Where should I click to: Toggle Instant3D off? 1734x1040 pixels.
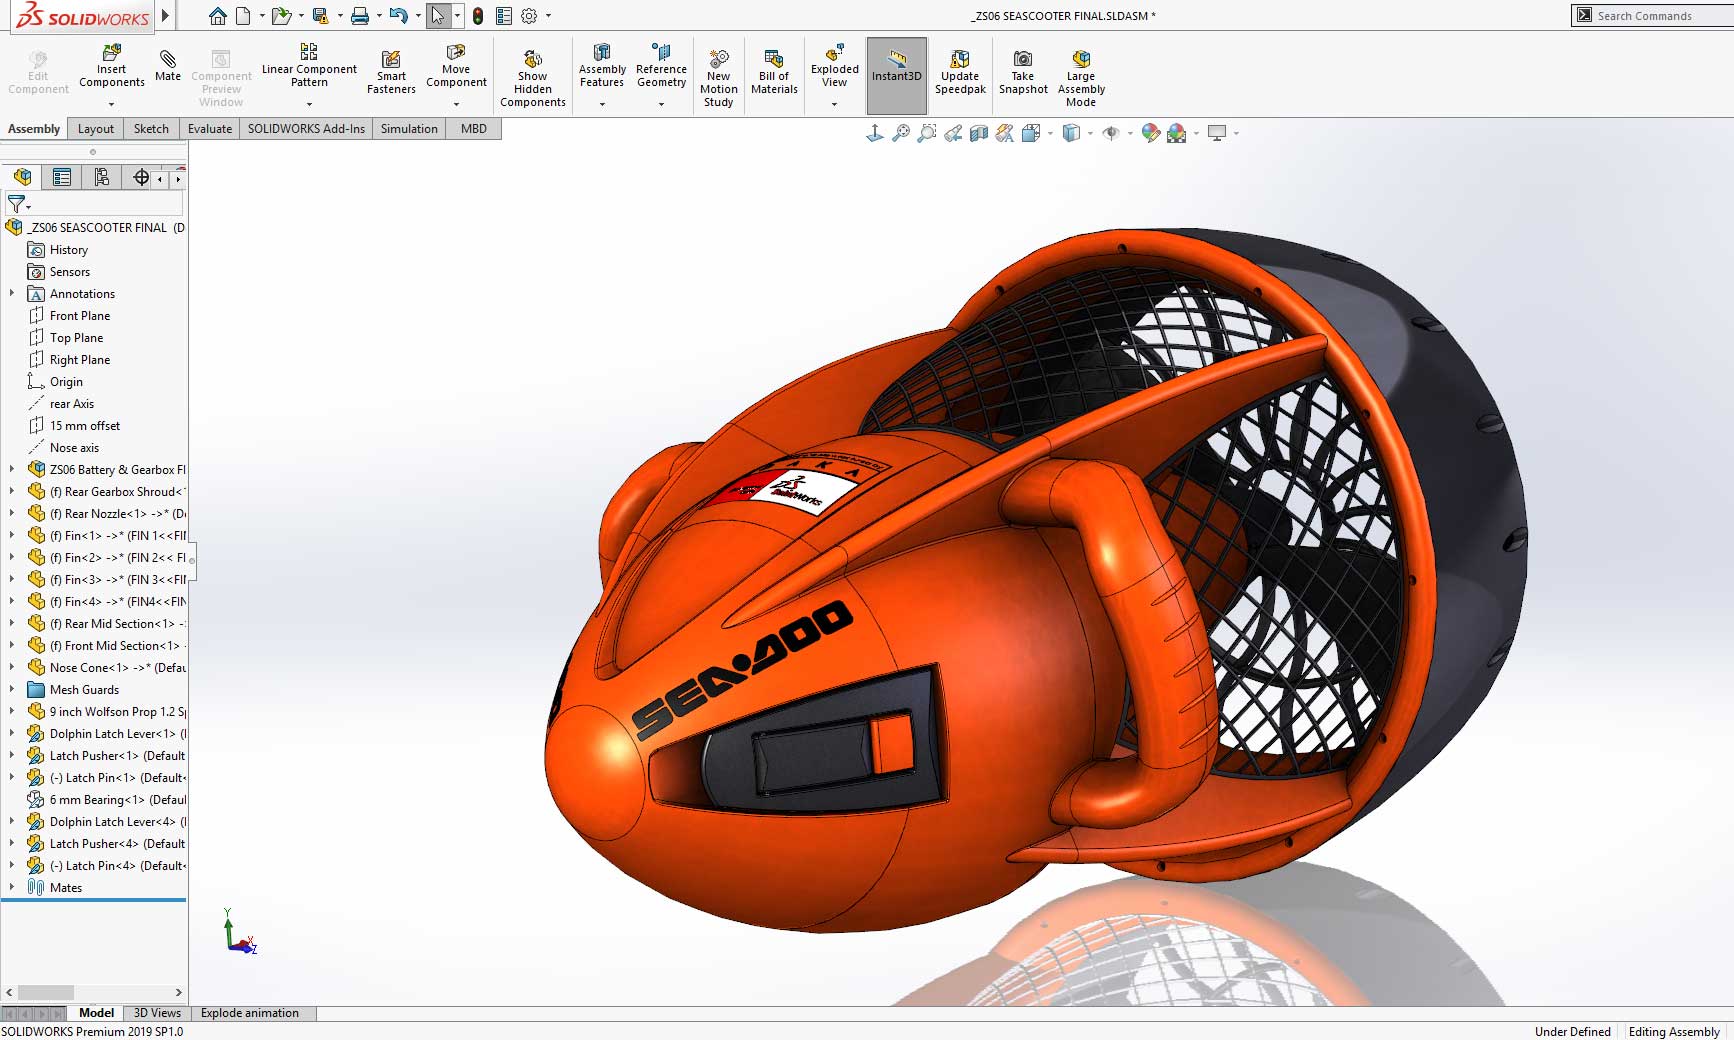click(896, 70)
